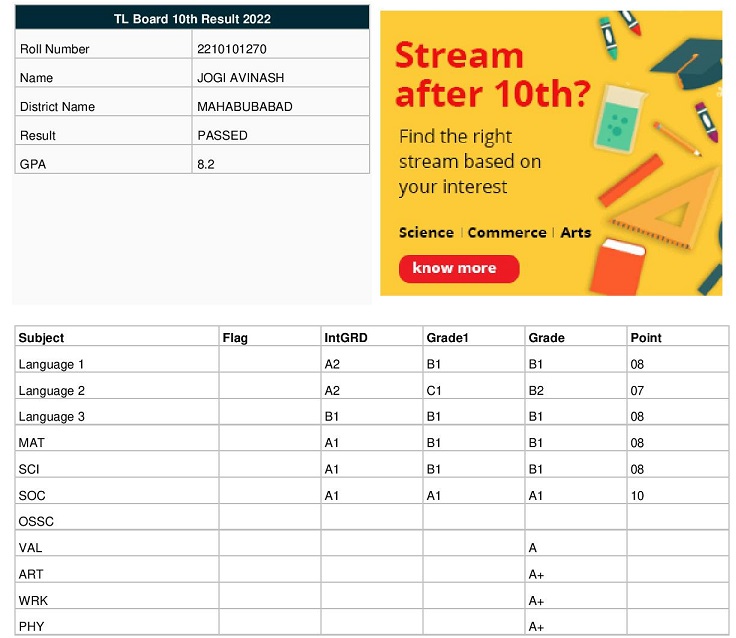This screenshot has width=736, height=638.
Task: Select the 'VAL' subject cell
Action: pyautogui.click(x=117, y=544)
